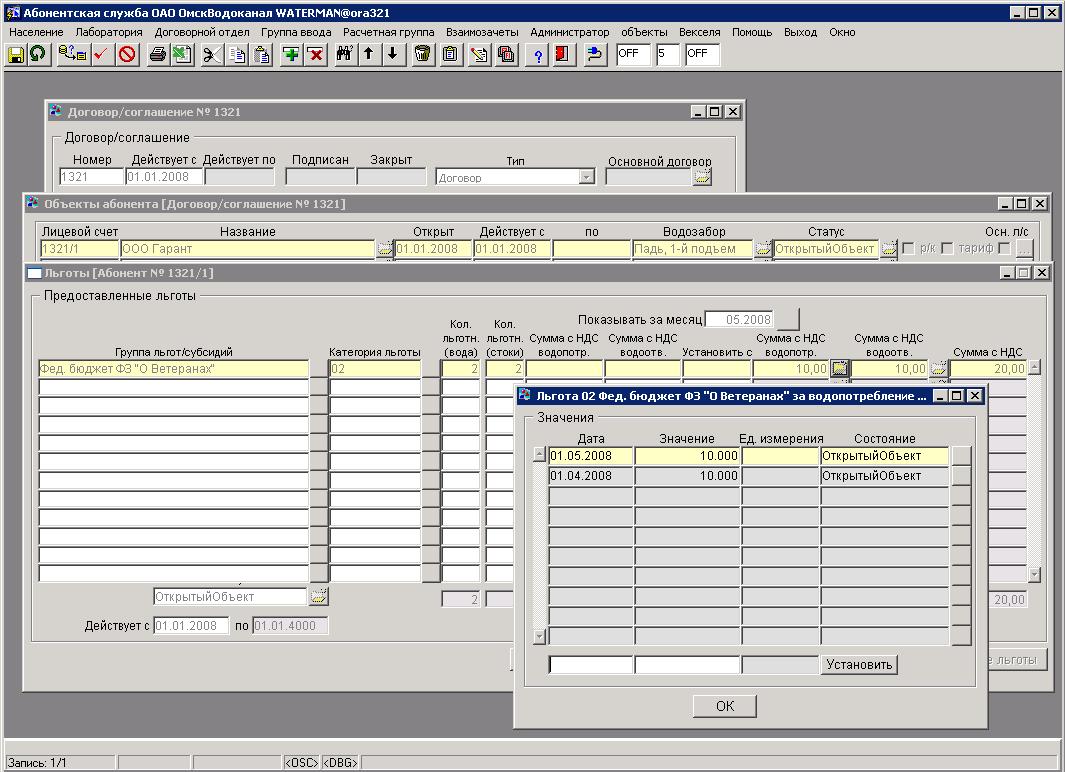Toggle the р/к checkbox

click(909, 249)
